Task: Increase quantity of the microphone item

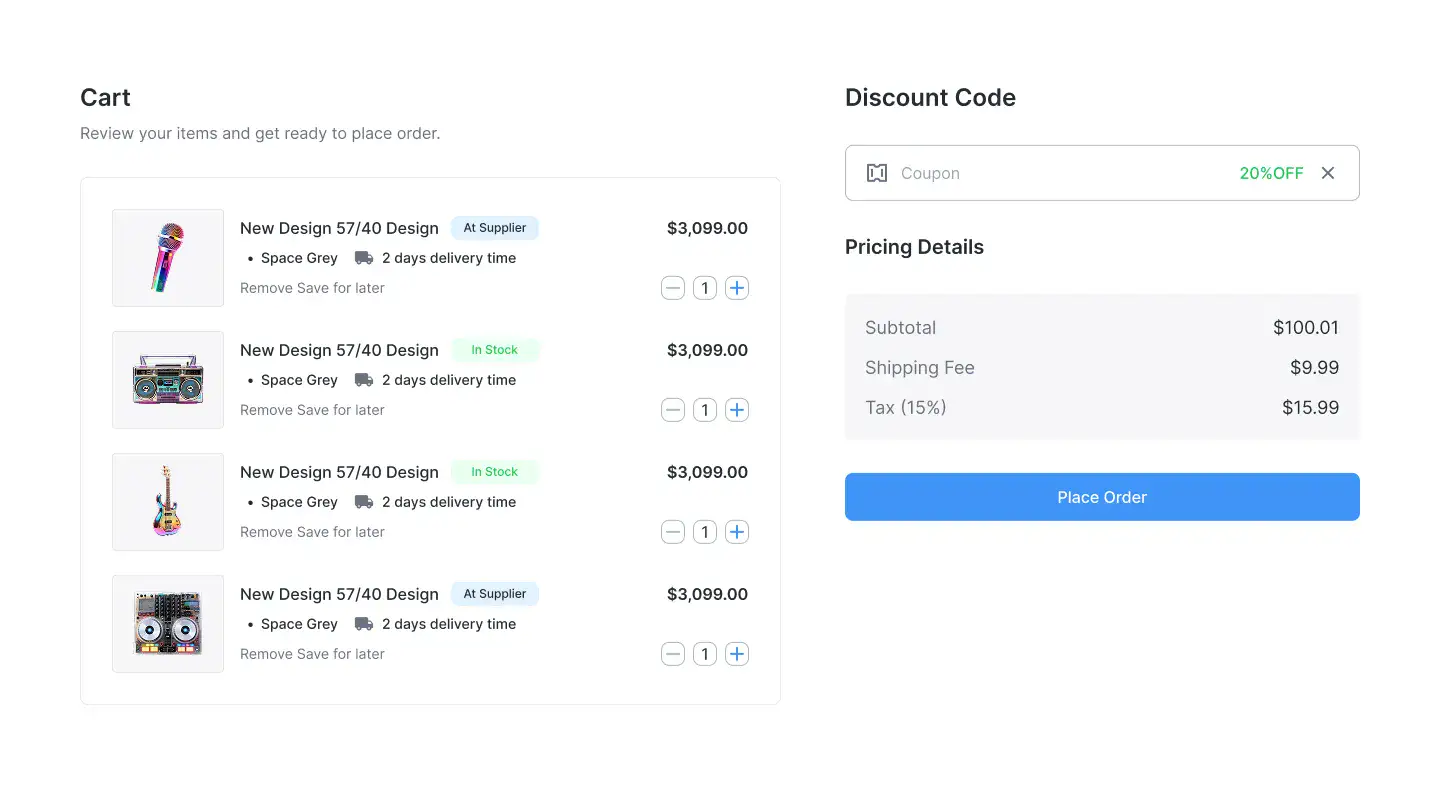Action: (737, 288)
